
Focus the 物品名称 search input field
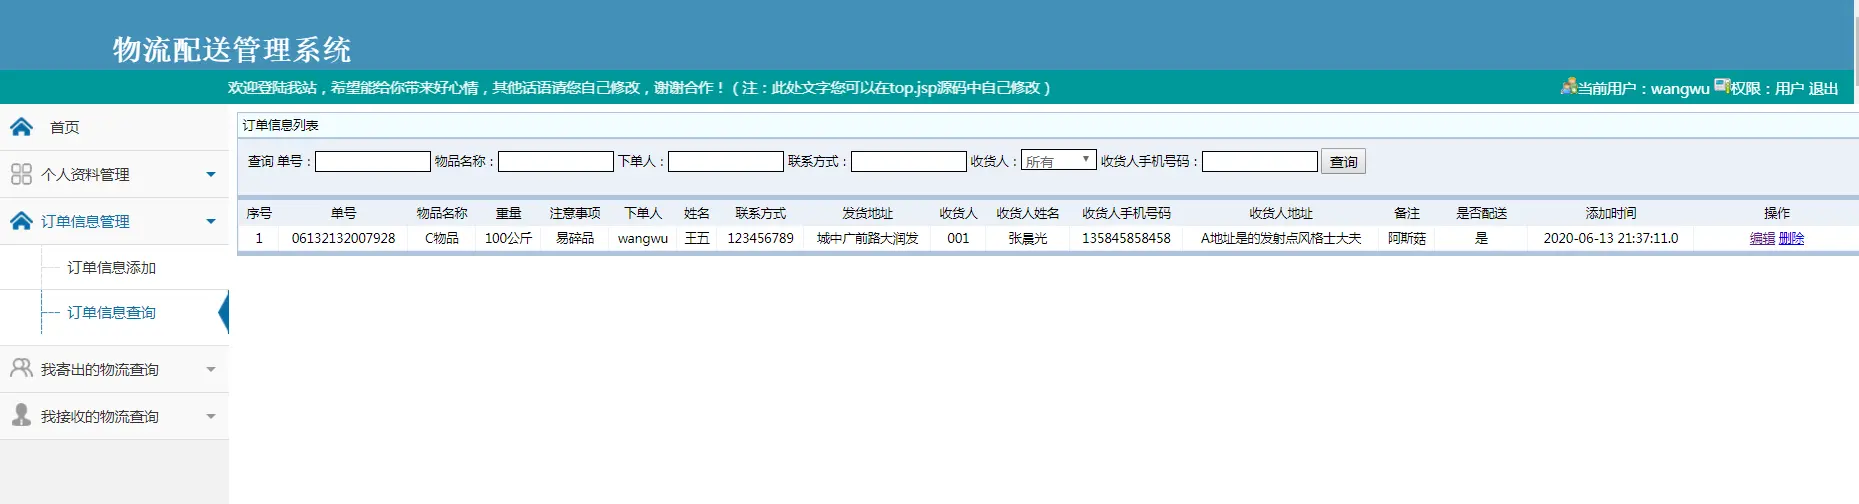point(556,161)
